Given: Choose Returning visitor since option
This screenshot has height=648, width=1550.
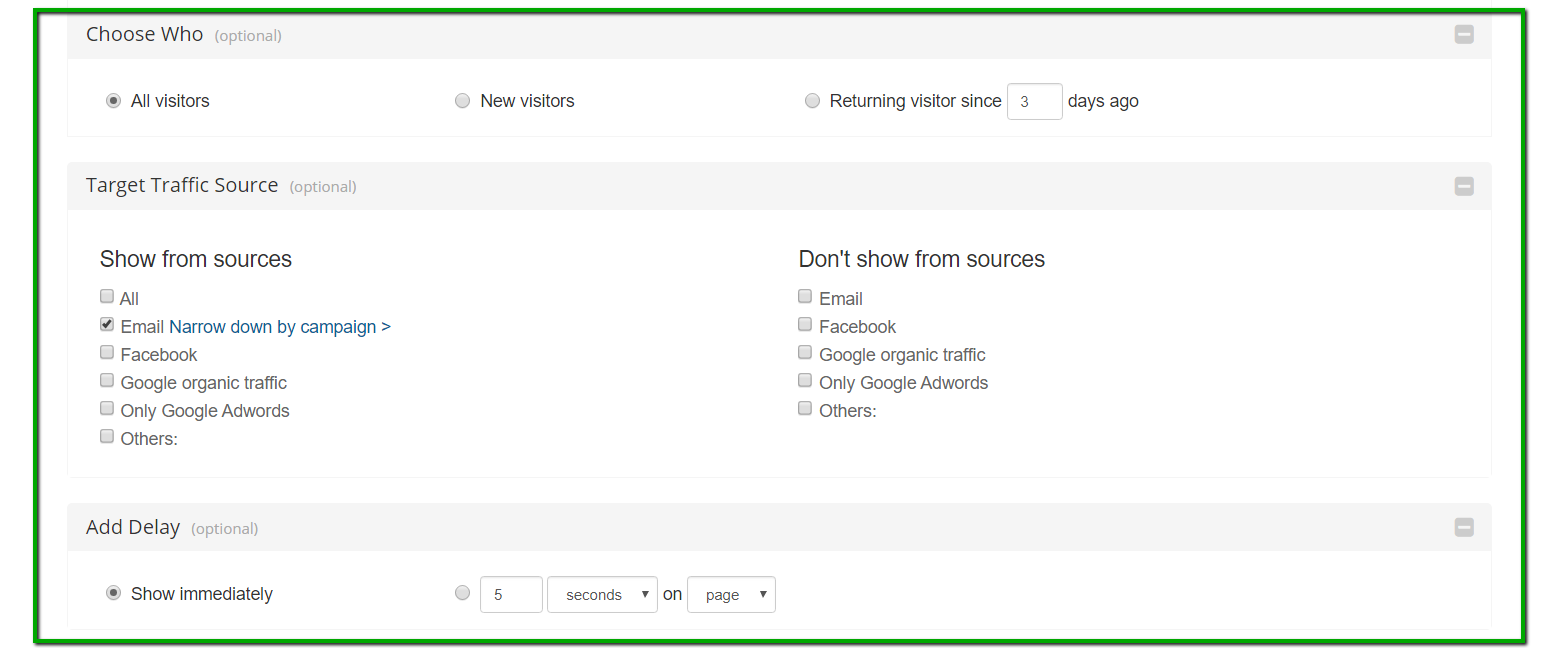Looking at the screenshot, I should point(812,101).
